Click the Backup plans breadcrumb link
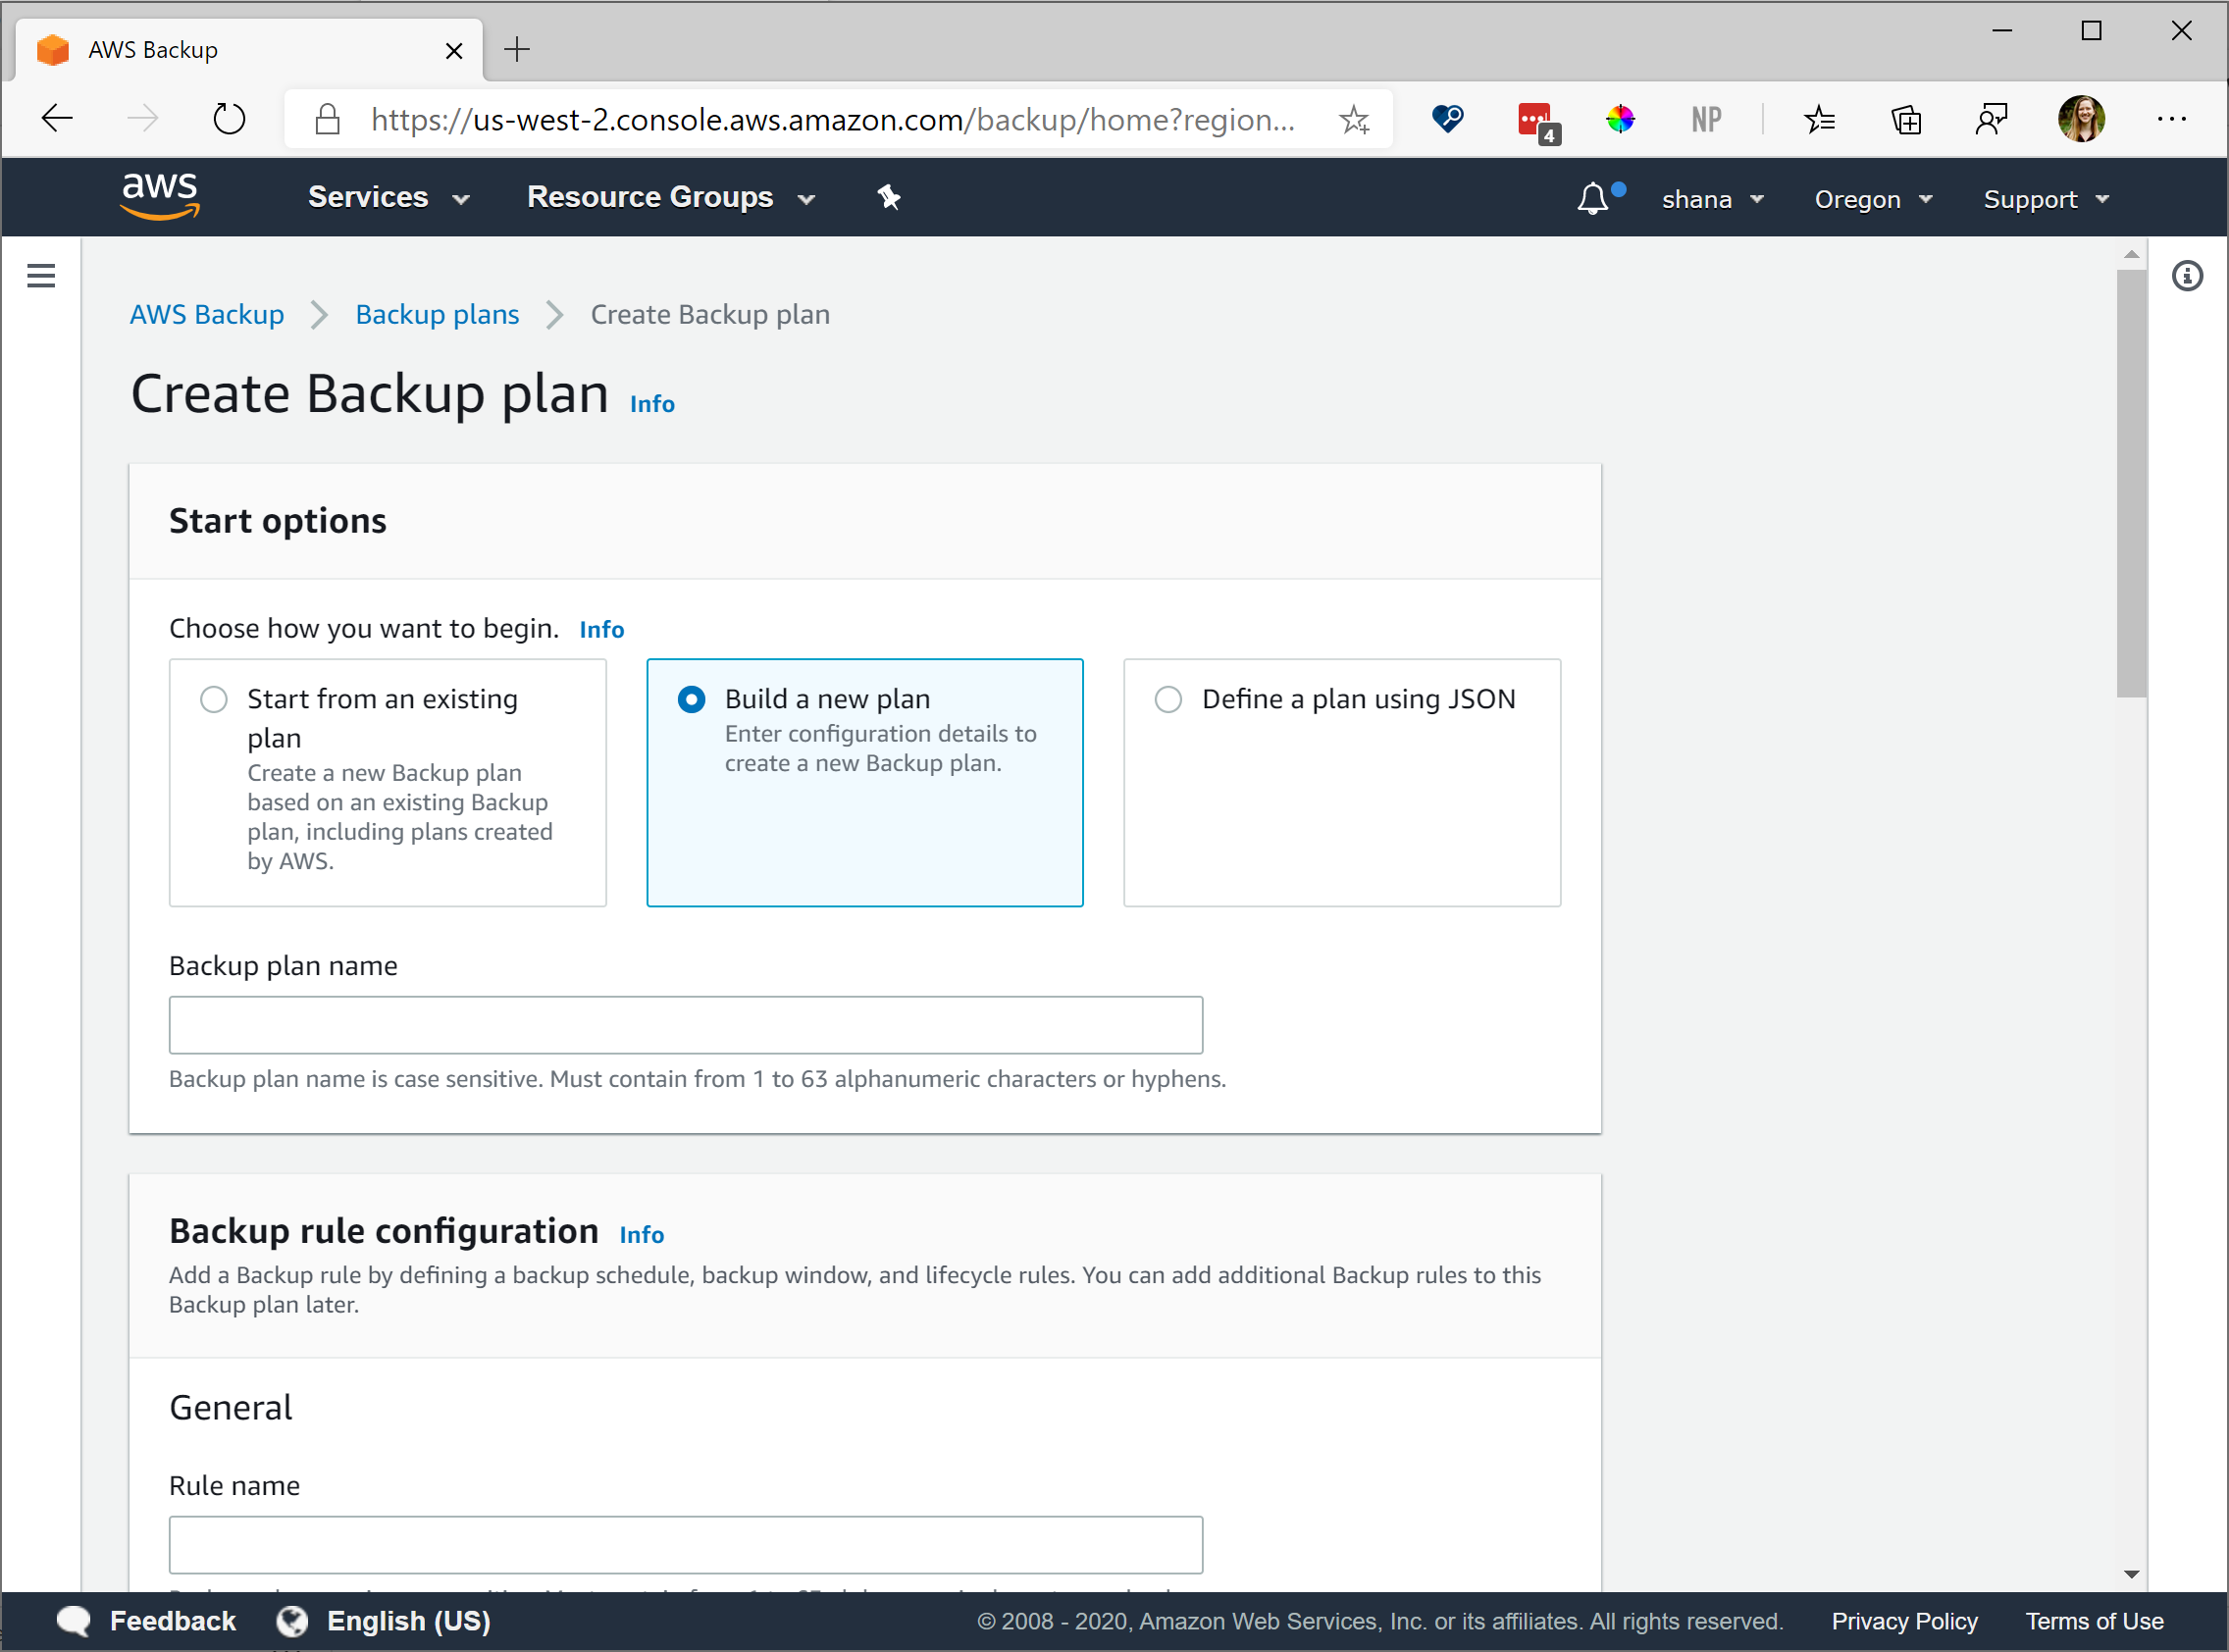 [438, 314]
